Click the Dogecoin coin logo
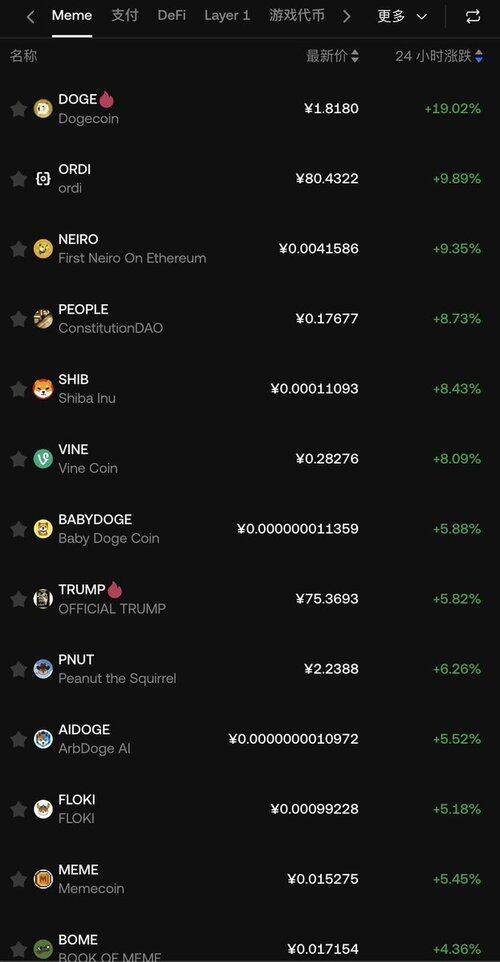 tap(43, 109)
